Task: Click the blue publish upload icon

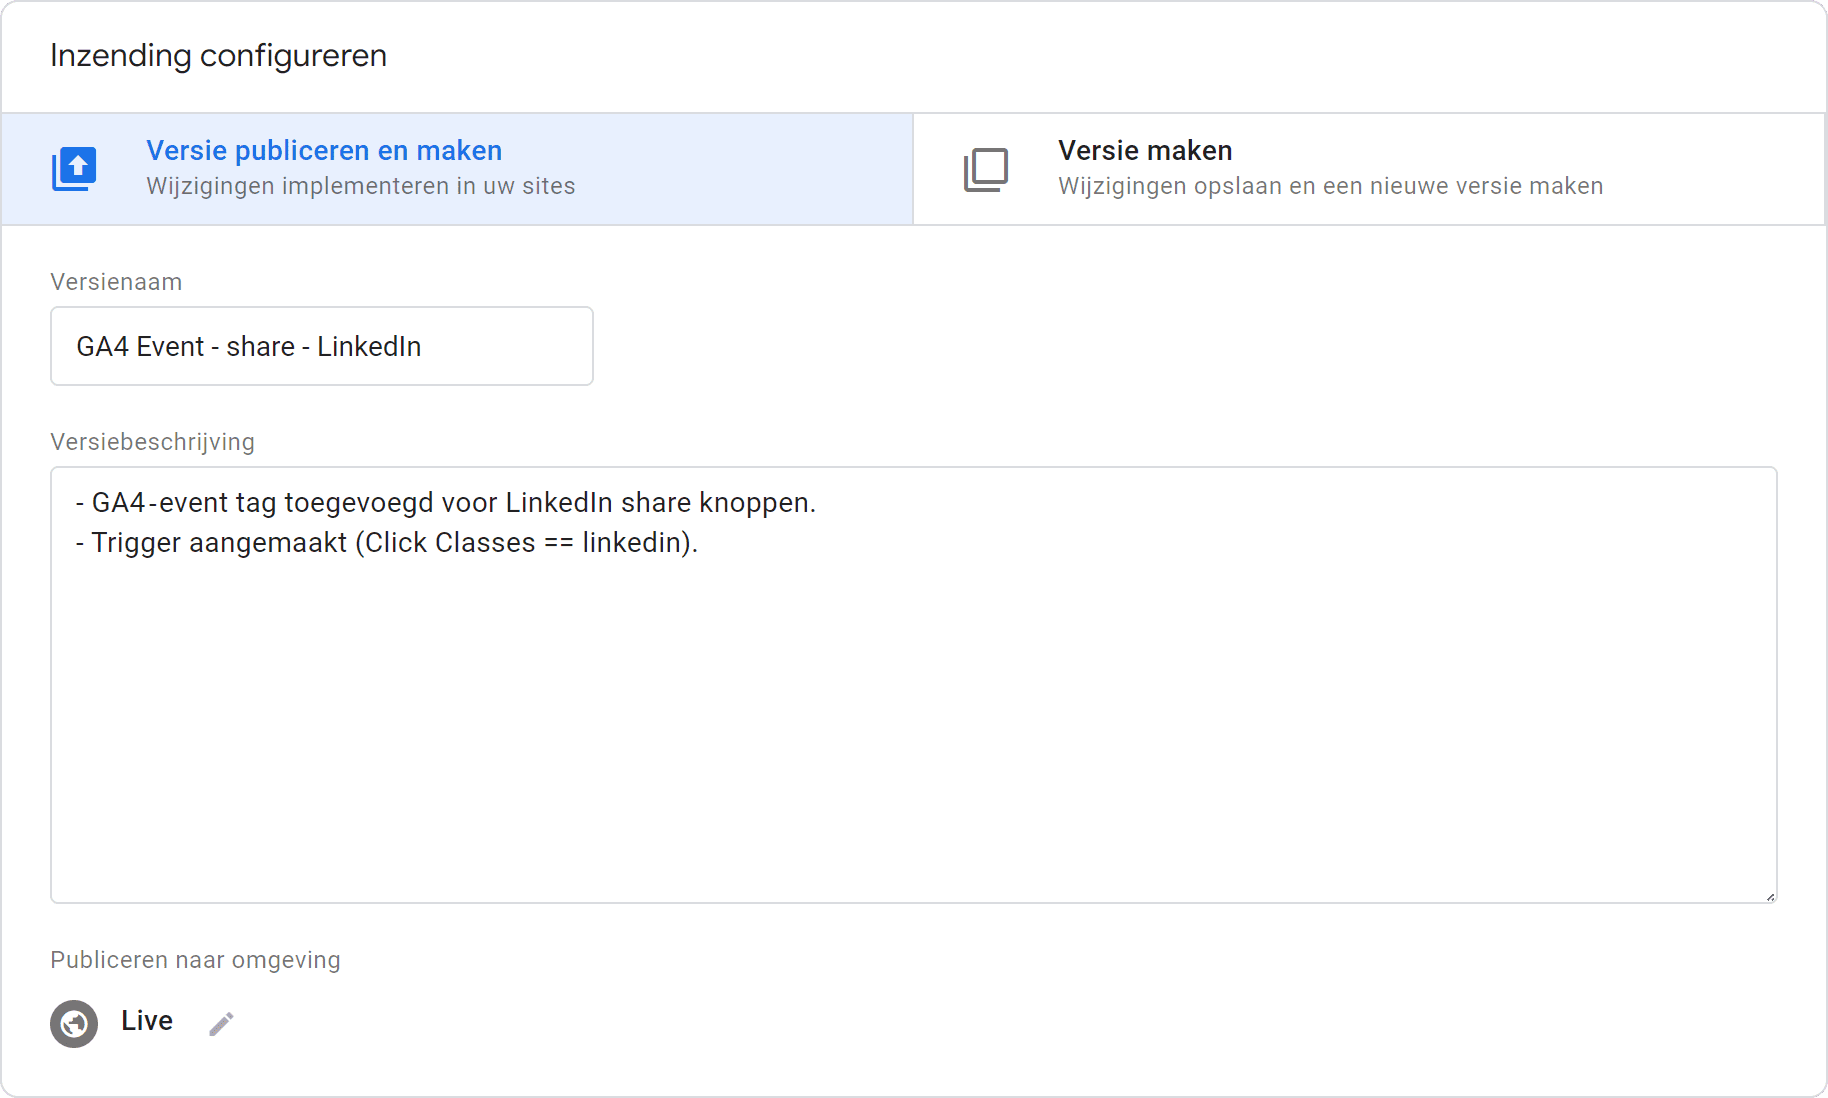Action: coord(75,169)
